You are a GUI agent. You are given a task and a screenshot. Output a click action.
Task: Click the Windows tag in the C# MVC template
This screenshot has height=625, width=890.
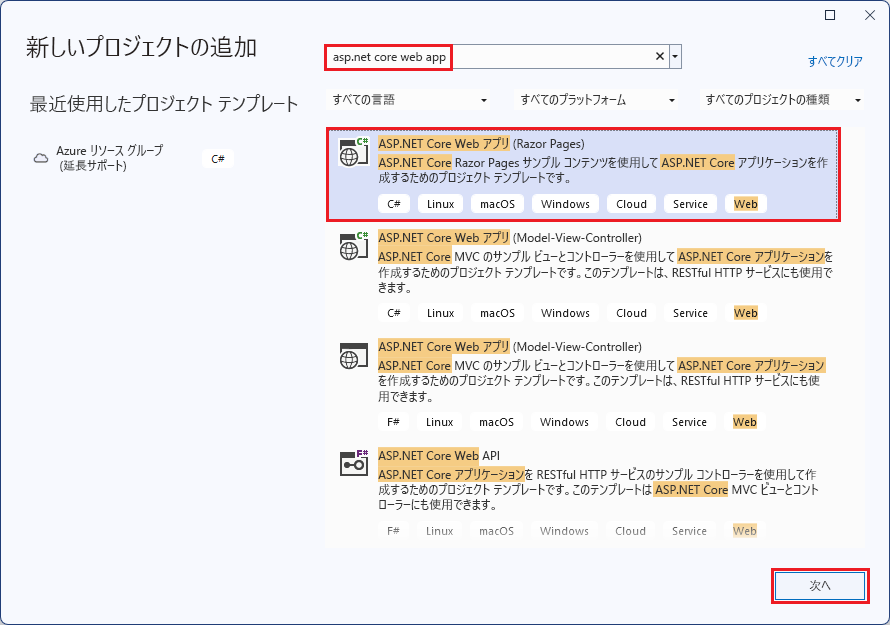(x=565, y=313)
